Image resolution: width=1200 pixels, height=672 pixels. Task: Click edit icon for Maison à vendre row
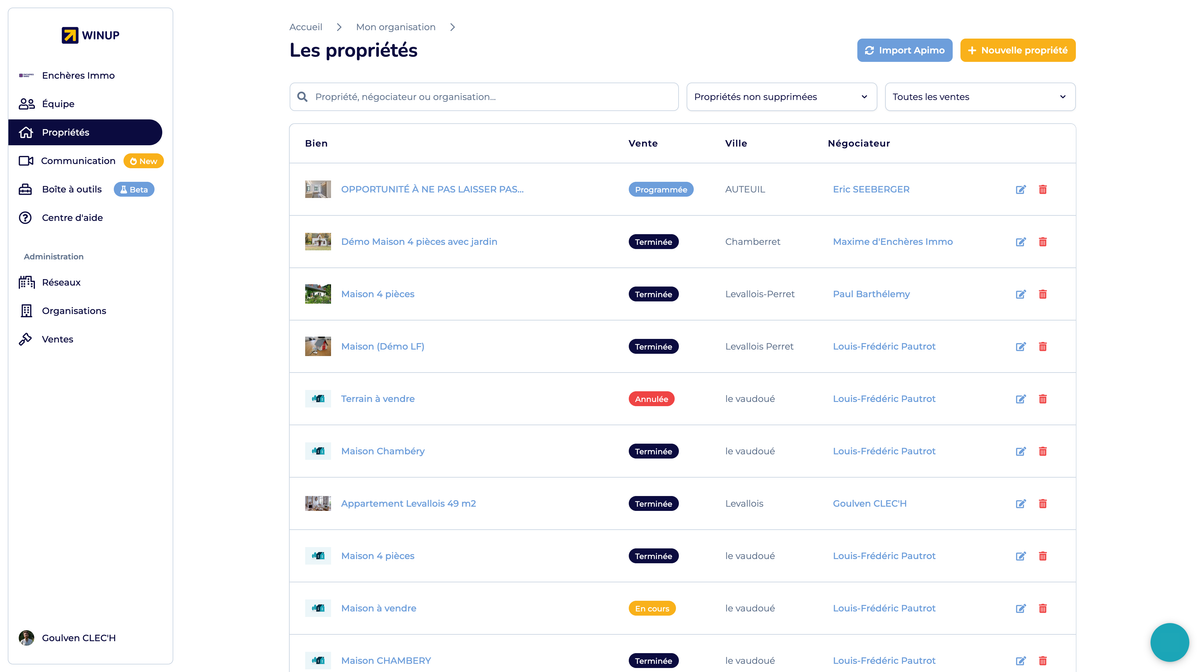1020,609
